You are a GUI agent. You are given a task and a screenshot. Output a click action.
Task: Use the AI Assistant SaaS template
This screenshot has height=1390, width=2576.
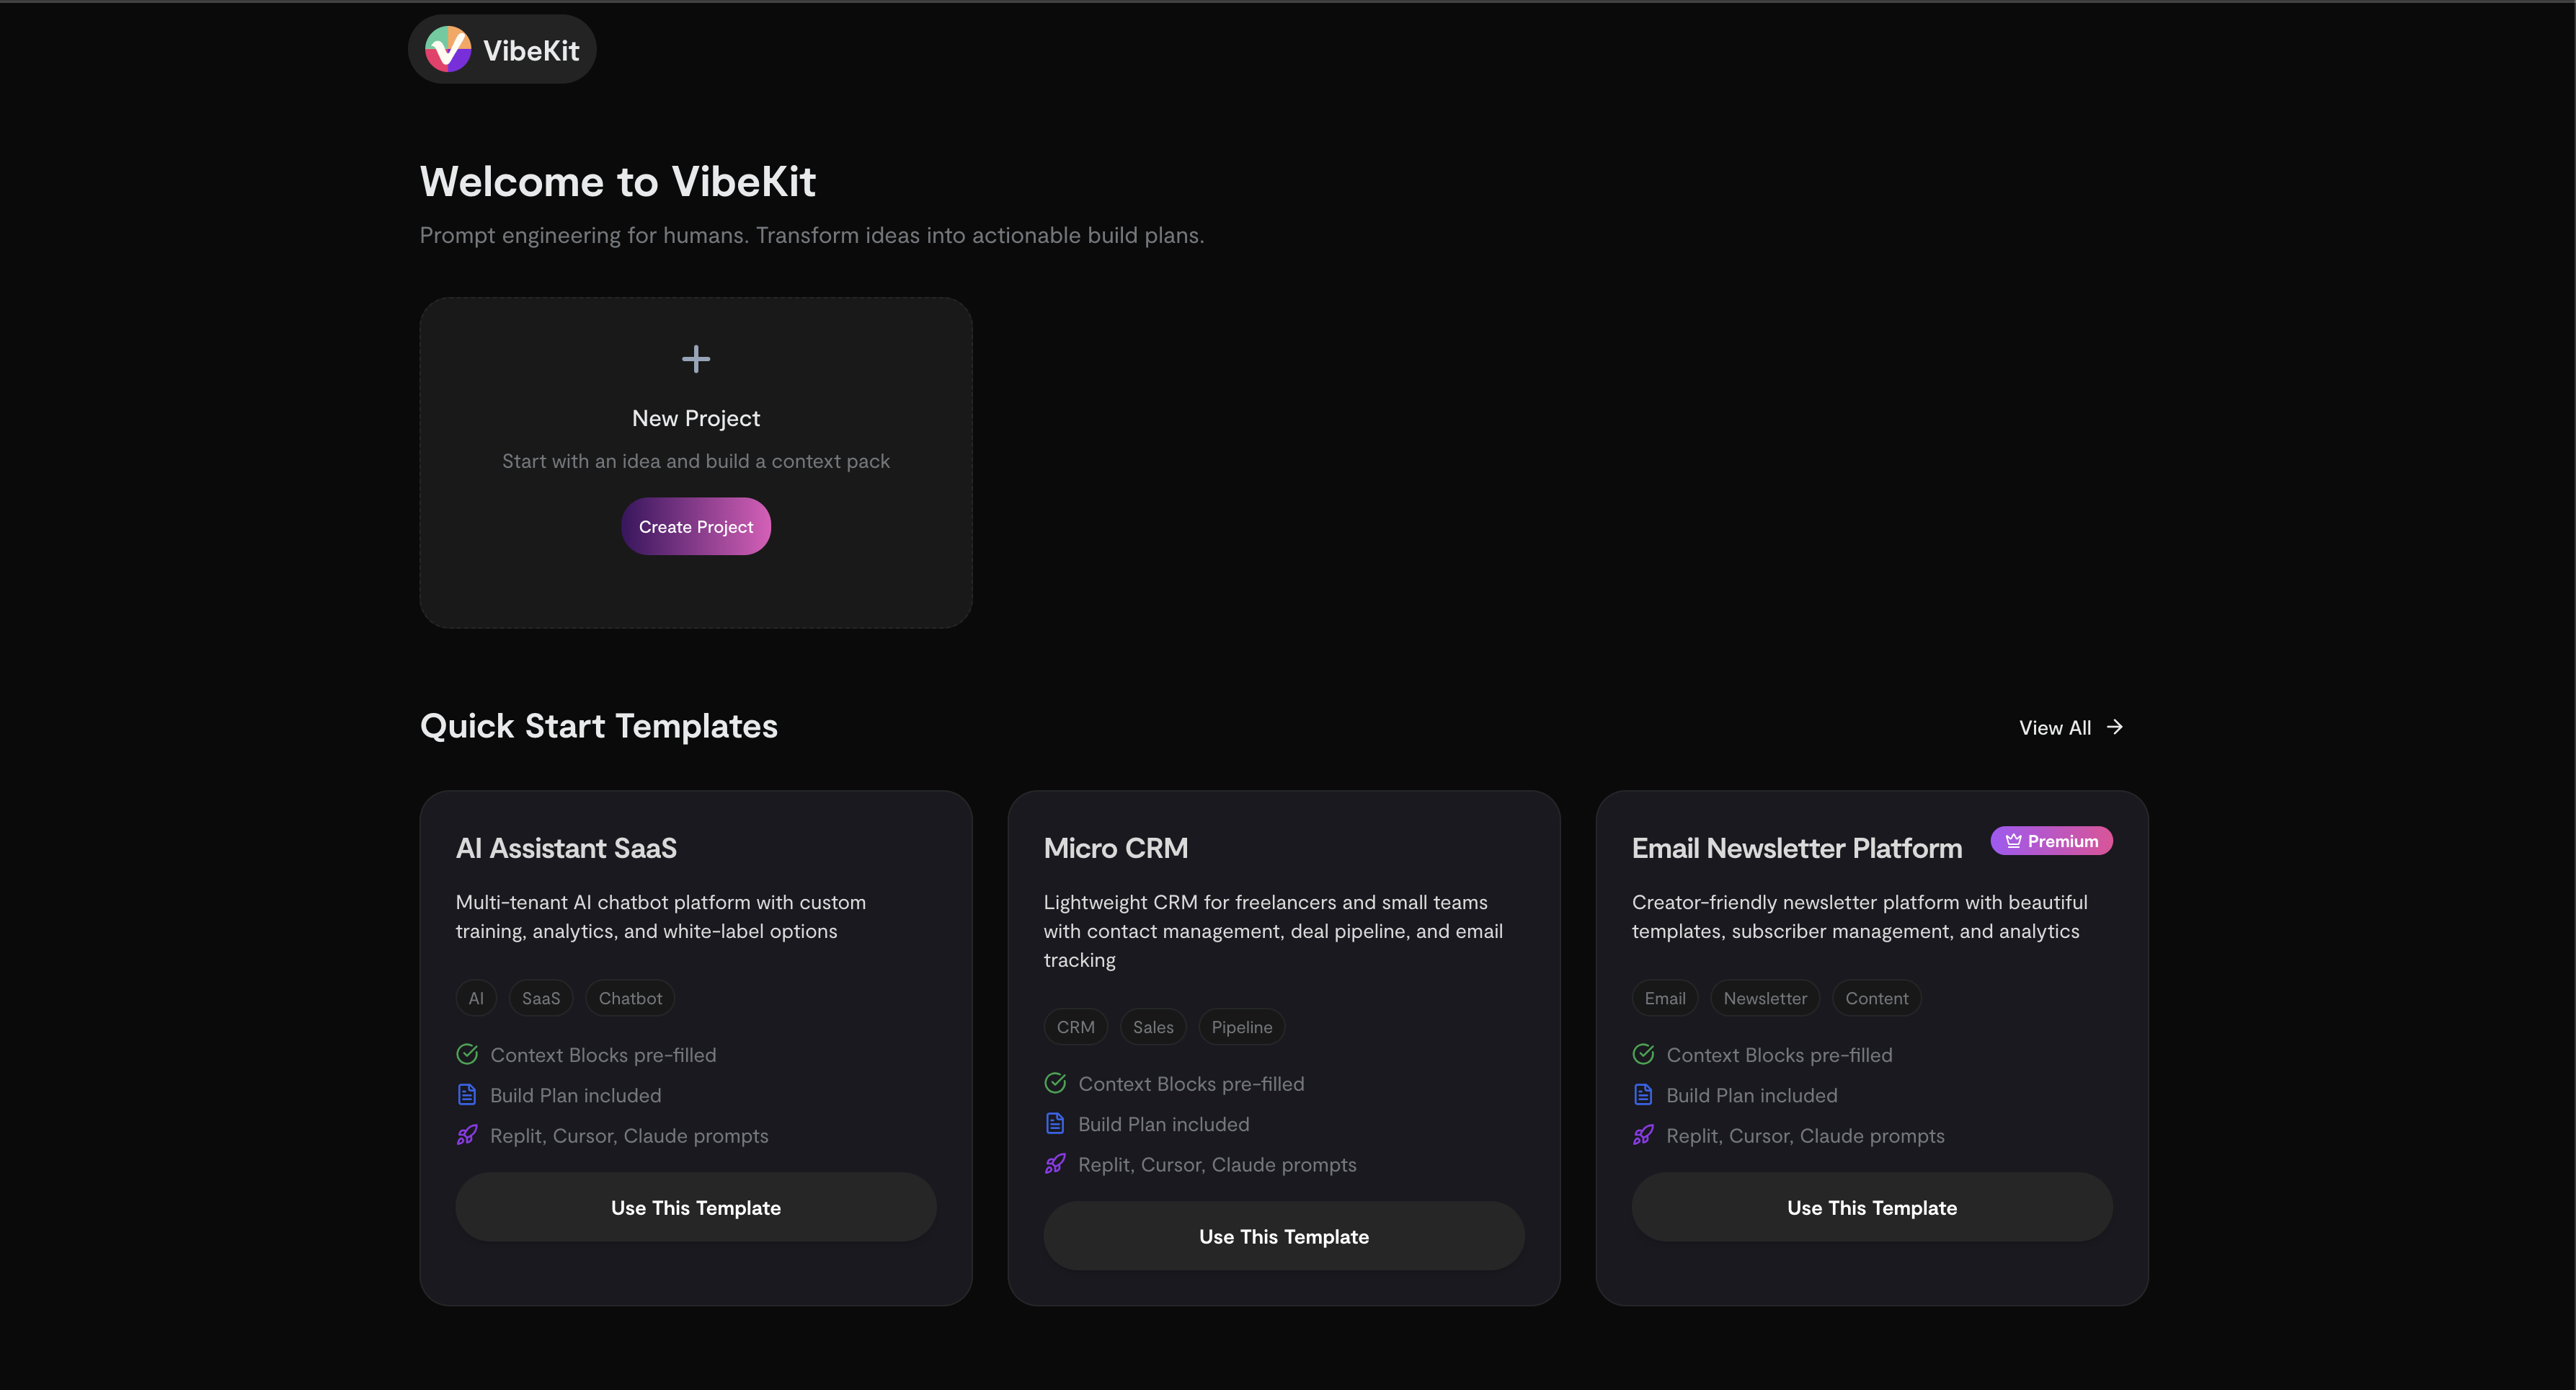[695, 1207]
